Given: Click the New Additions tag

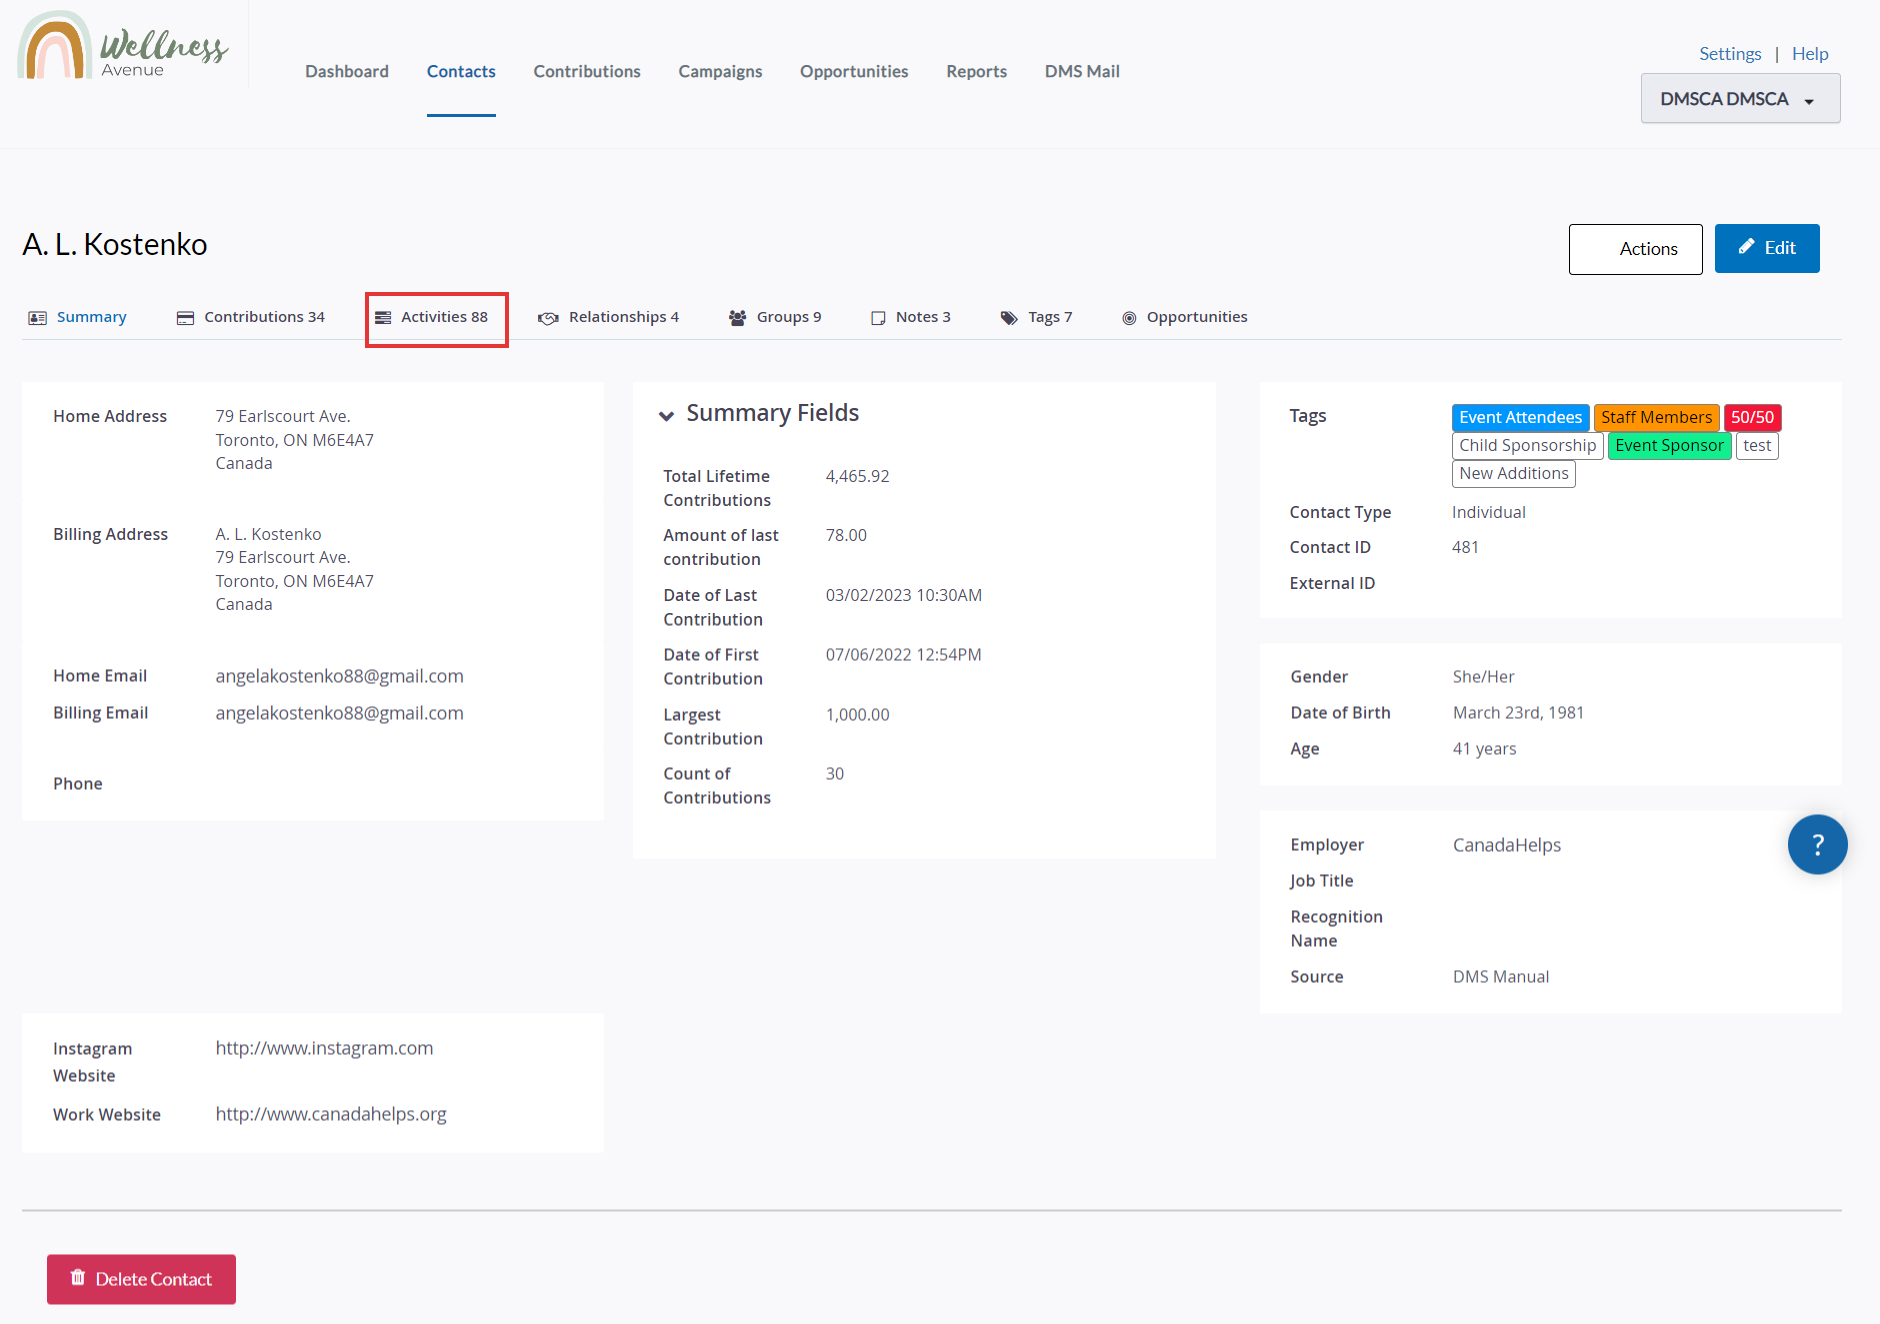Looking at the screenshot, I should coord(1513,473).
